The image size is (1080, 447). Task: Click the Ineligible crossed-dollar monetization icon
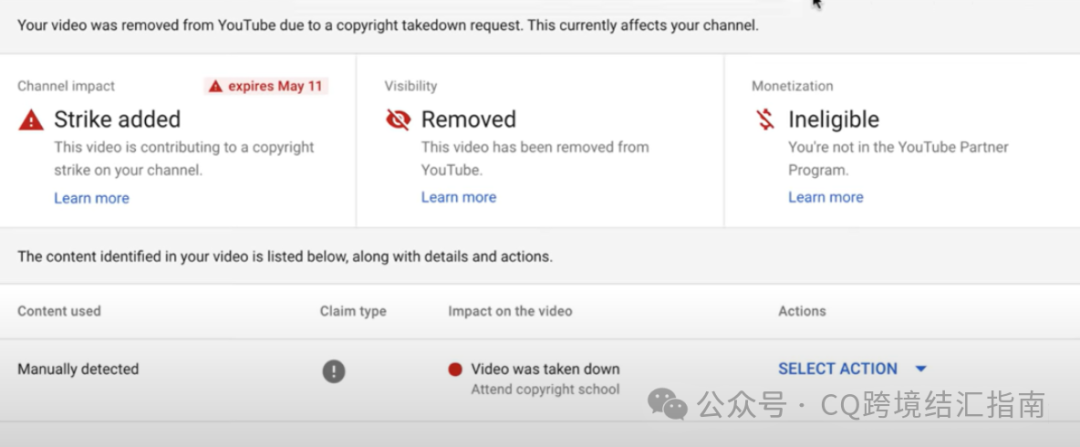point(765,120)
